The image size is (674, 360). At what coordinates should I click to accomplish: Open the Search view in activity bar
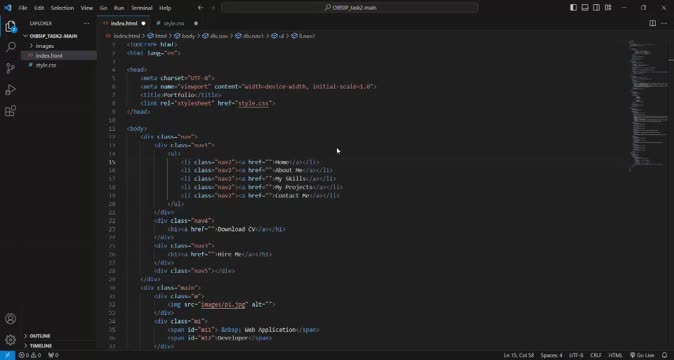pyautogui.click(x=10, y=47)
